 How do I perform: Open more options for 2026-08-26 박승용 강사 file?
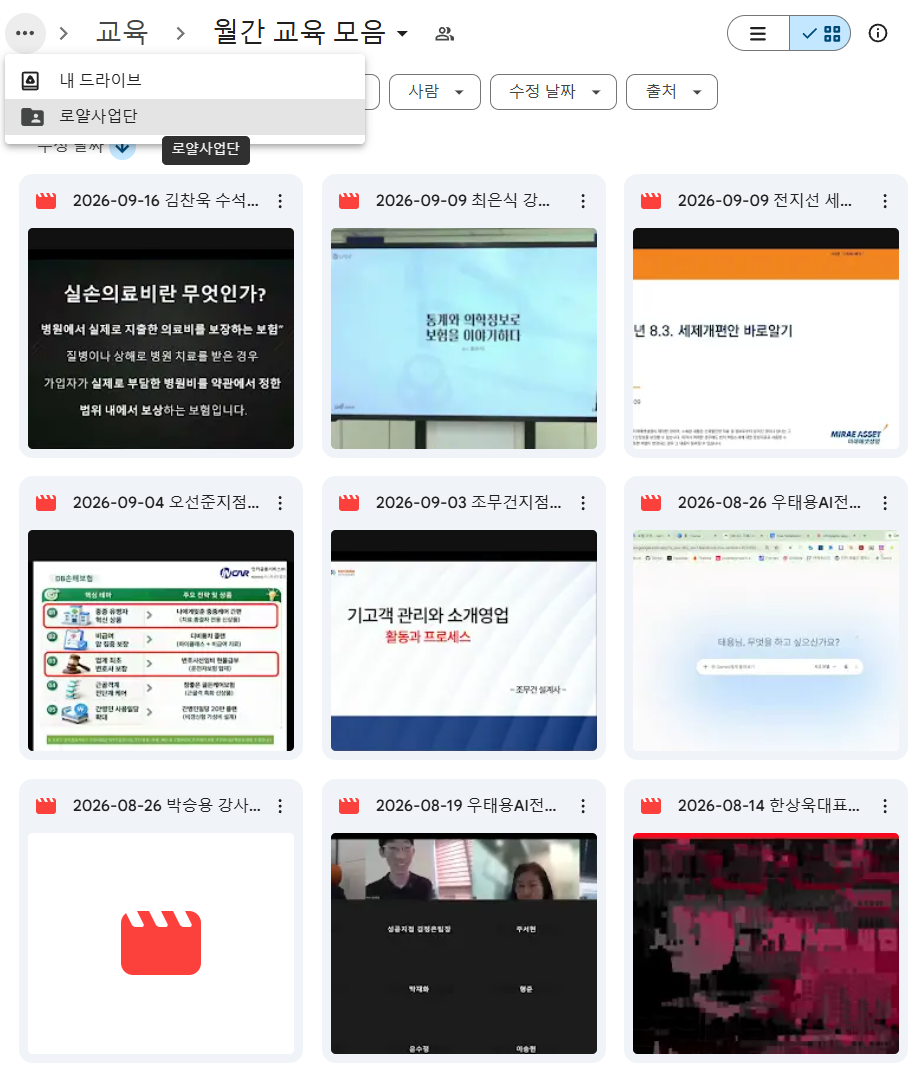[x=280, y=806]
